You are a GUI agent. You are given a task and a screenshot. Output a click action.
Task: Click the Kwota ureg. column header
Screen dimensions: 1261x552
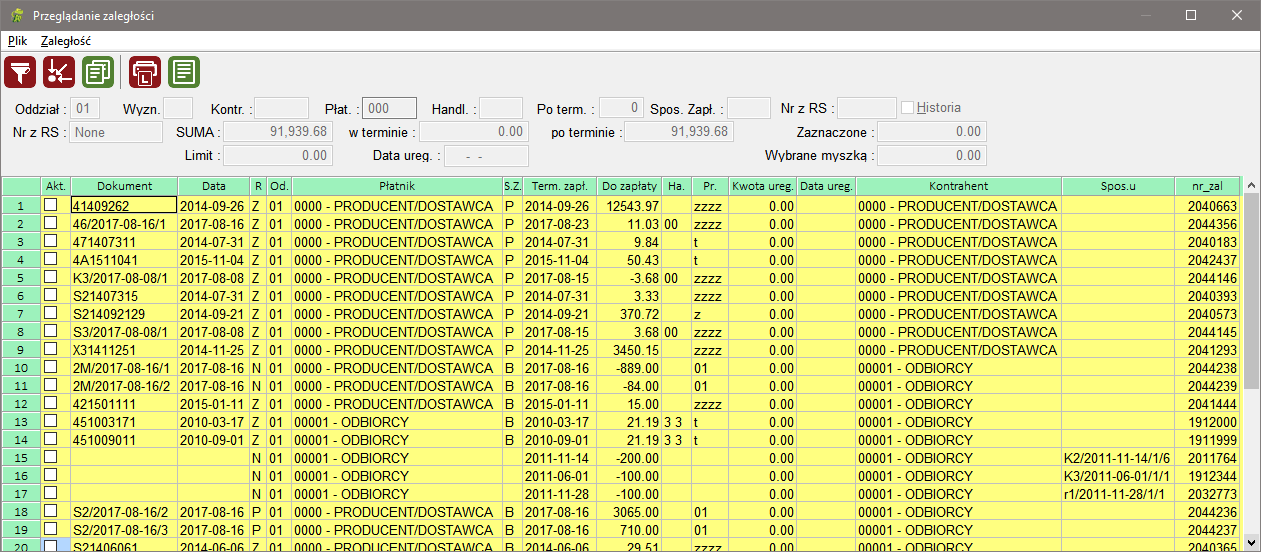tap(762, 186)
